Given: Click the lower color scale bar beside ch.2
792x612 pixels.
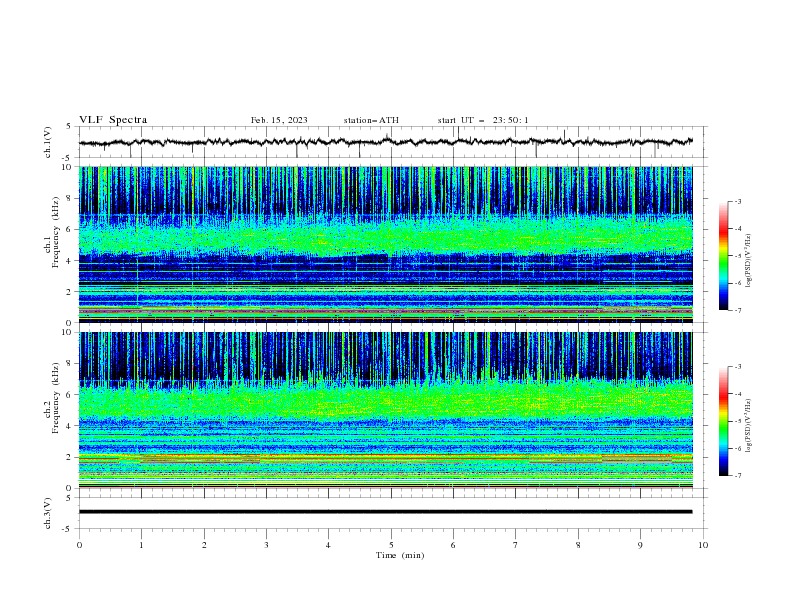Looking at the screenshot, I should click(x=723, y=421).
